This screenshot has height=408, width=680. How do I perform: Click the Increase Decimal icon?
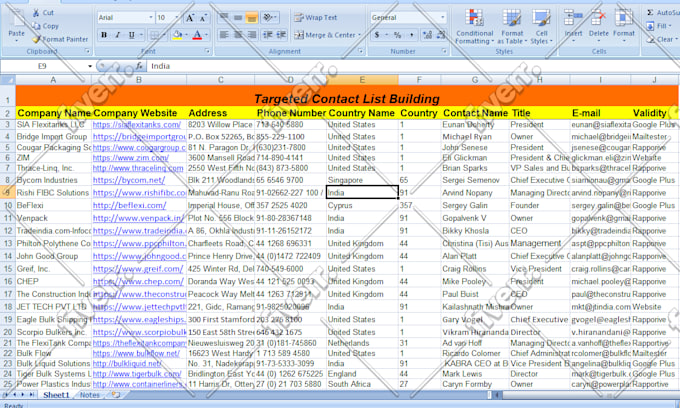point(427,35)
